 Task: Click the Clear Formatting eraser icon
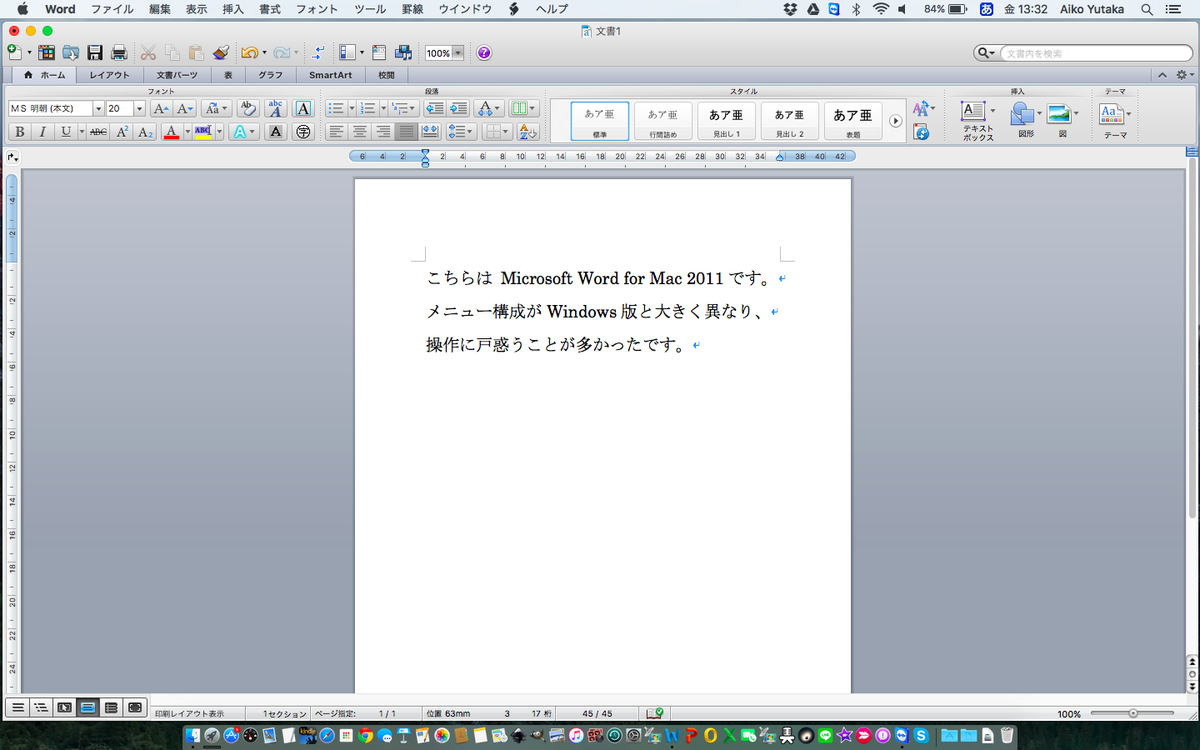(248, 108)
